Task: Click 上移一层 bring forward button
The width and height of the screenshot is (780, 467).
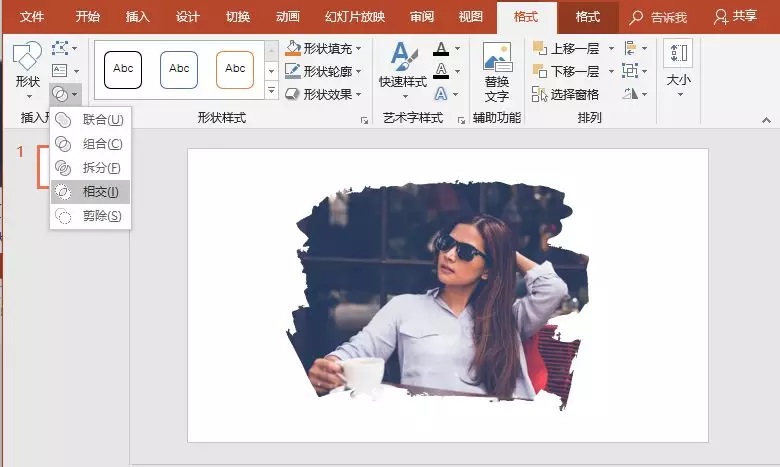Action: [567, 48]
